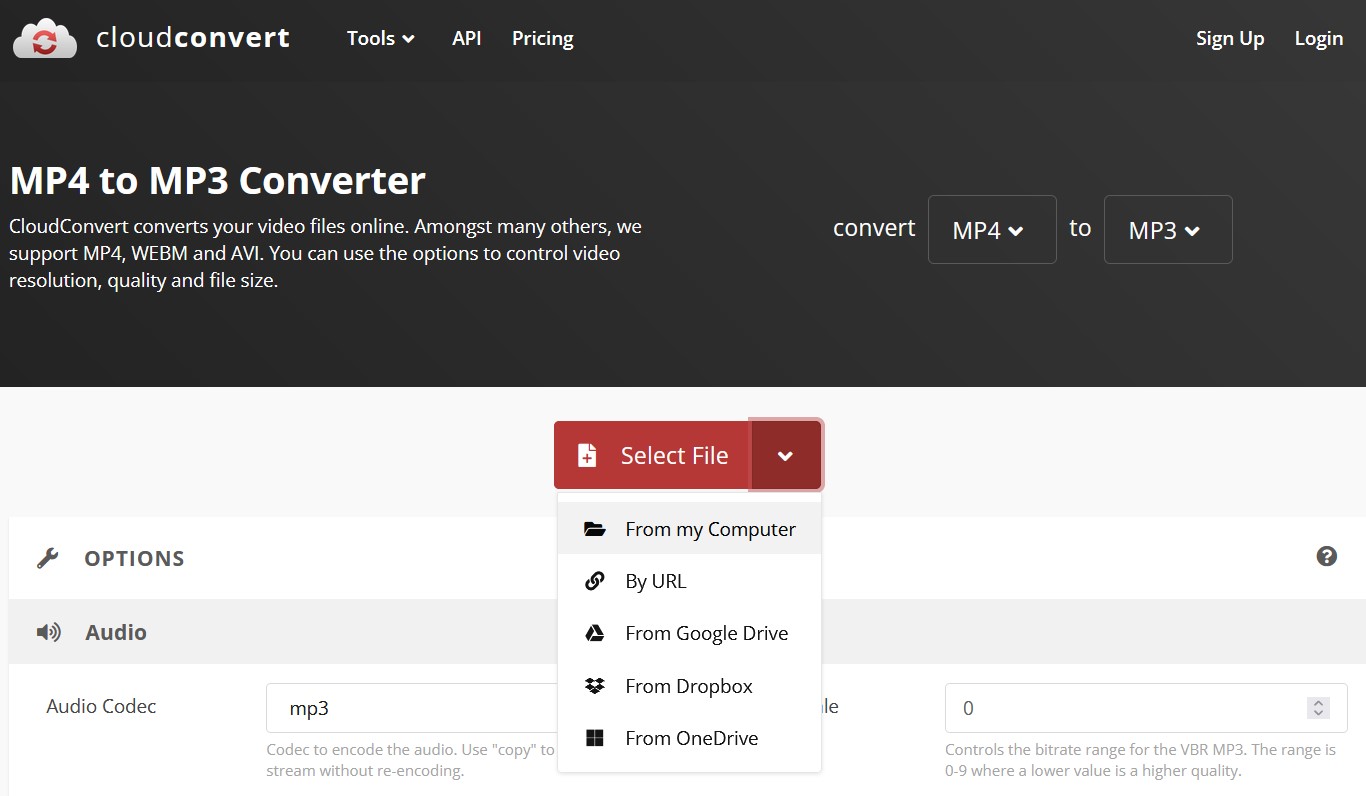Click the URL chain link icon

point(595,581)
